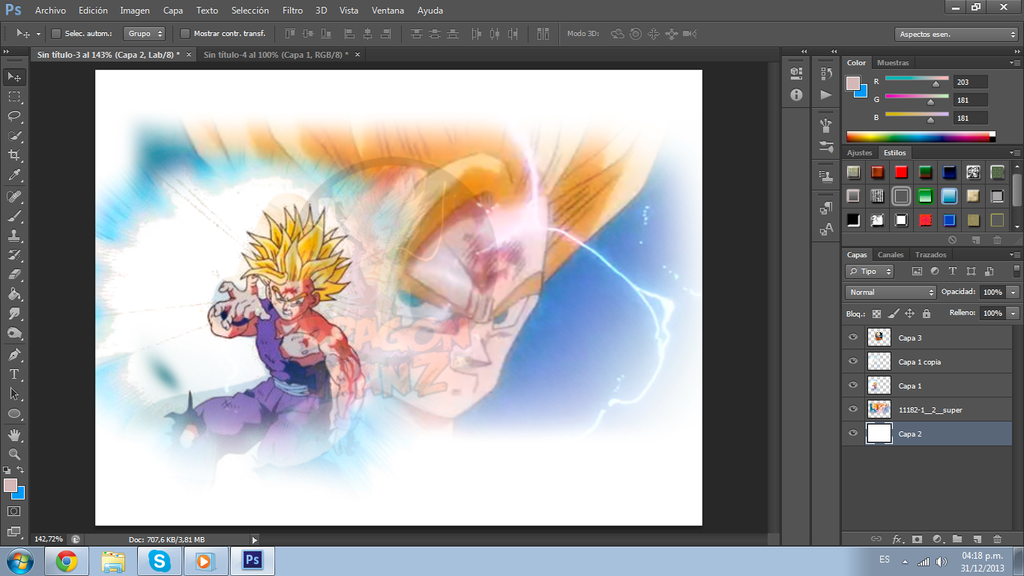1024x576 pixels.
Task: Open the layer filter Tipo dropdown
Action: pyautogui.click(x=870, y=271)
